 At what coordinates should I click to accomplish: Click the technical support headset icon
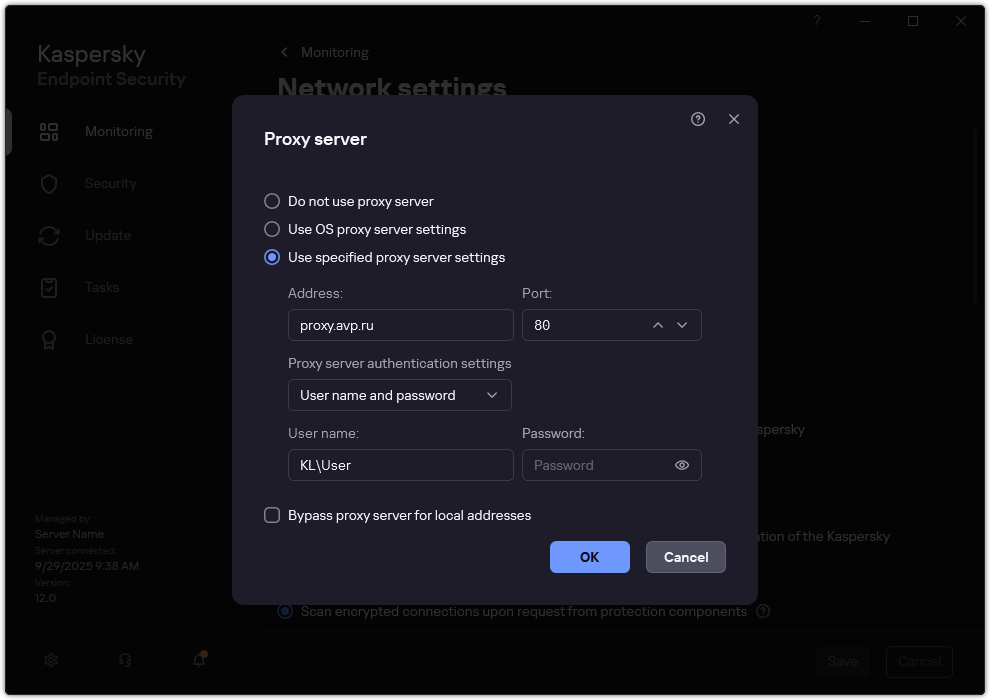pyautogui.click(x=124, y=660)
